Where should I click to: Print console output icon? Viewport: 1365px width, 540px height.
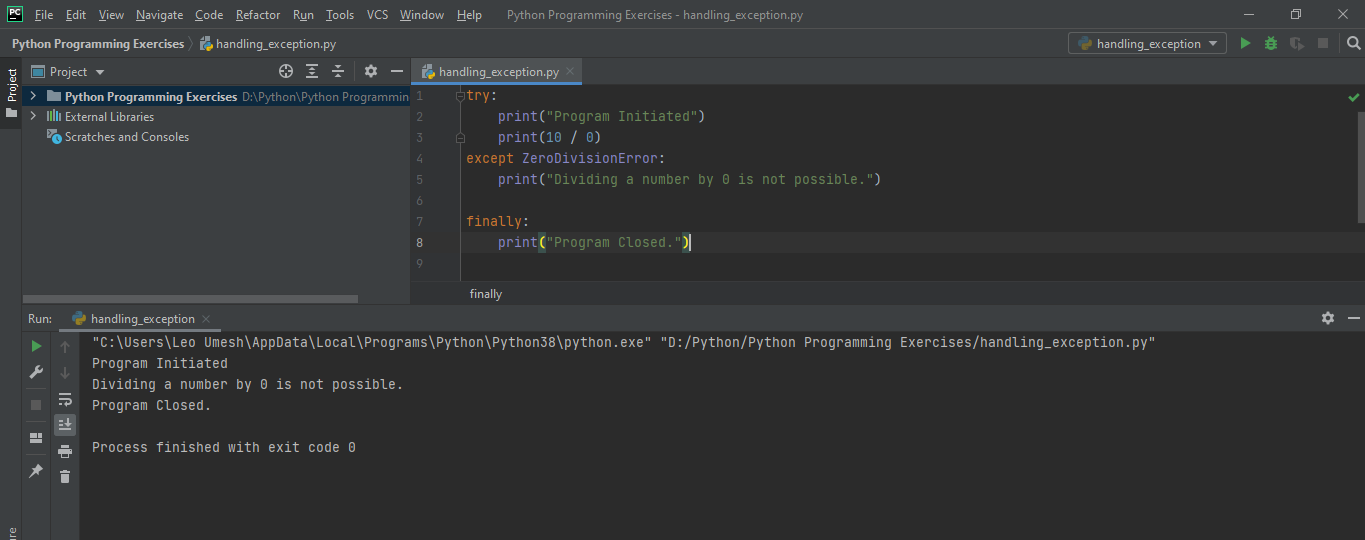tap(65, 451)
